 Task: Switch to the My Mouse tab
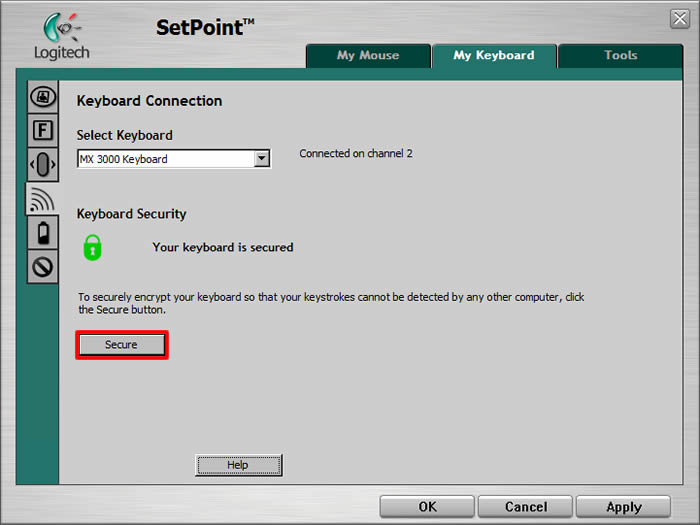pyautogui.click(x=368, y=56)
